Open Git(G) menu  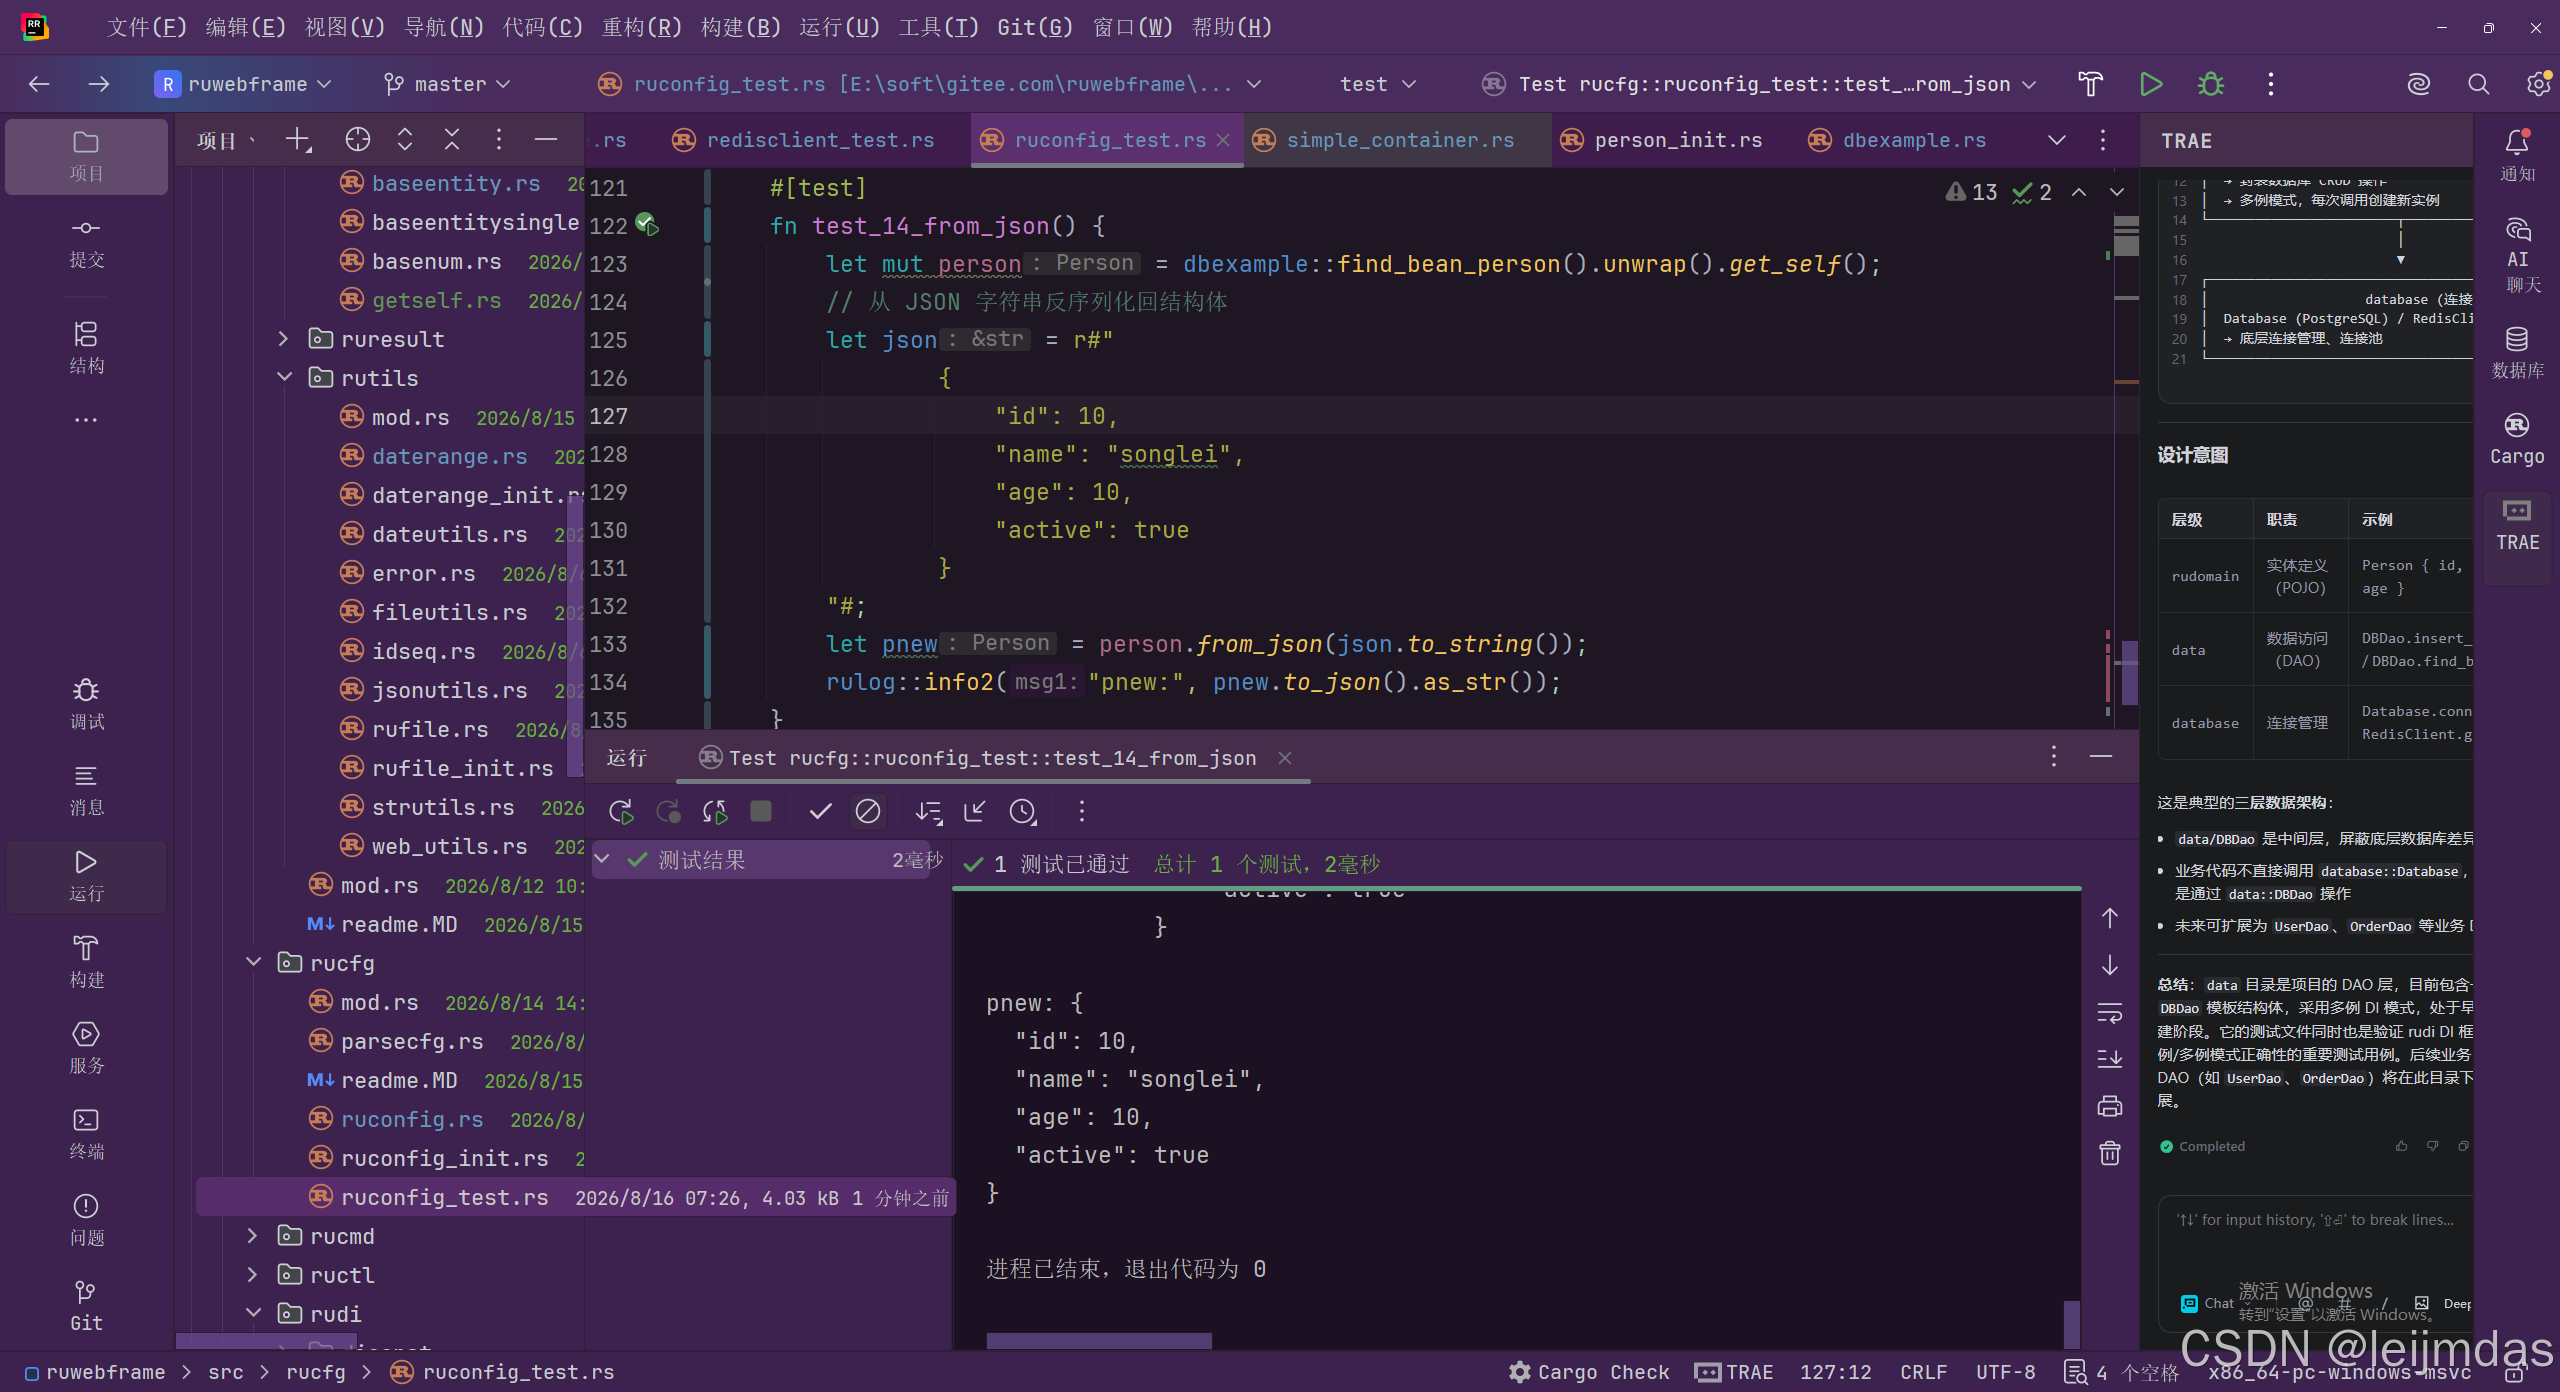[x=1034, y=27]
